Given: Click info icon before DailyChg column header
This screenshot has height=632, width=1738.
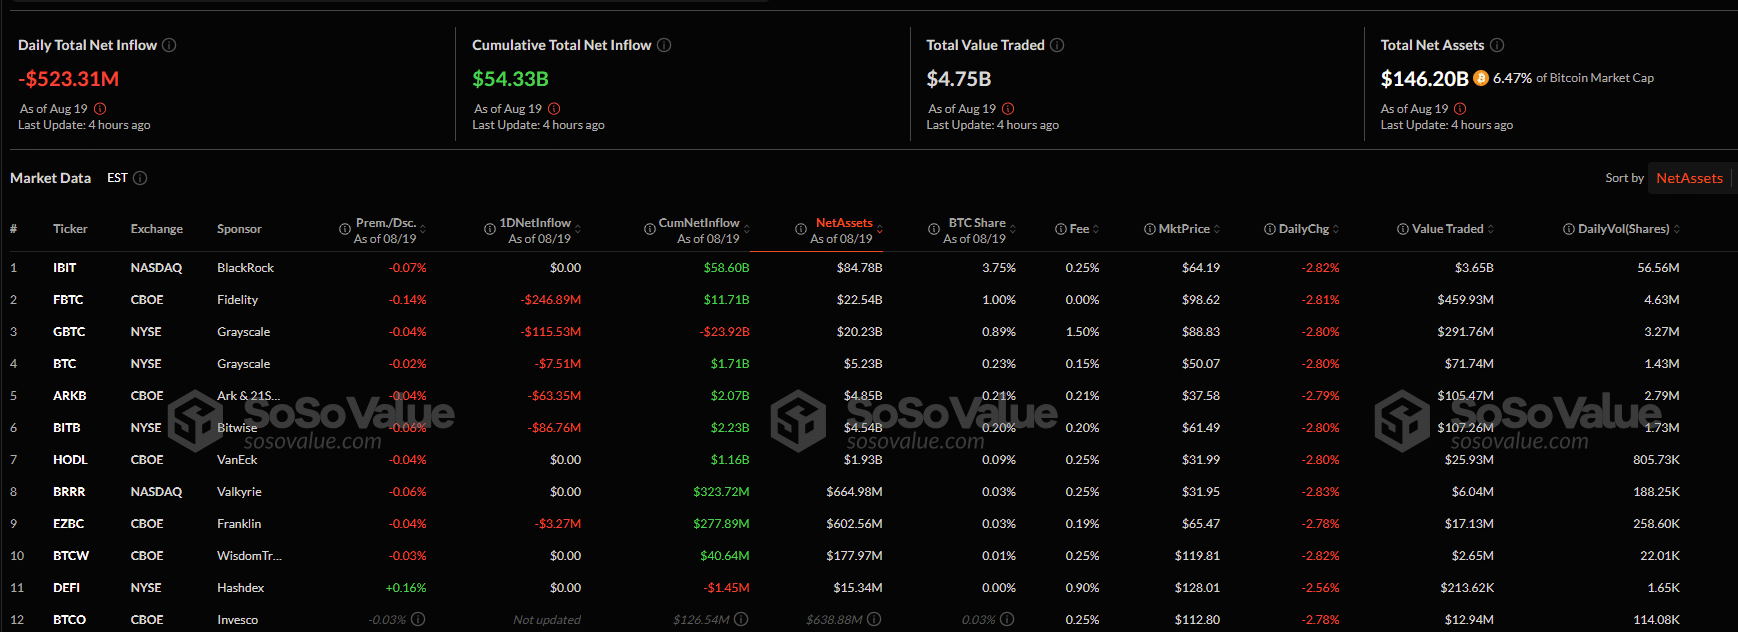Looking at the screenshot, I should click(1270, 229).
